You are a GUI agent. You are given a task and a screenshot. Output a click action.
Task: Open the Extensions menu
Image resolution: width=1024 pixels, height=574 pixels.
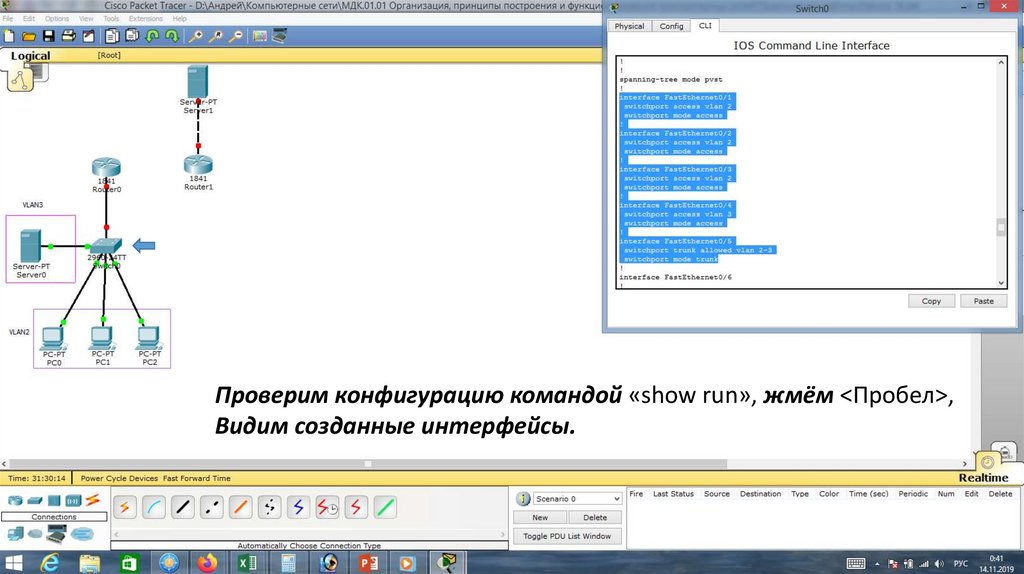click(146, 19)
